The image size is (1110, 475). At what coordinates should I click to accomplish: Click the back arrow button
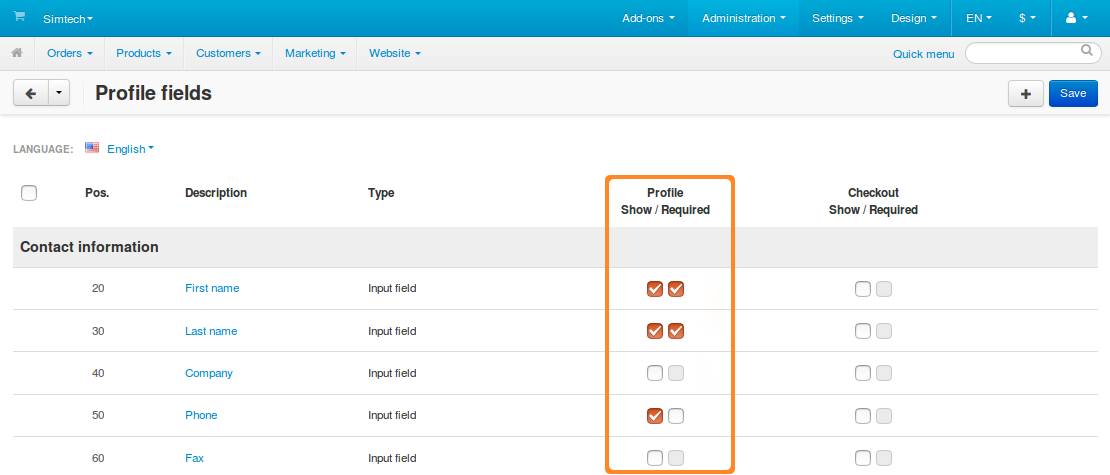tap(30, 93)
